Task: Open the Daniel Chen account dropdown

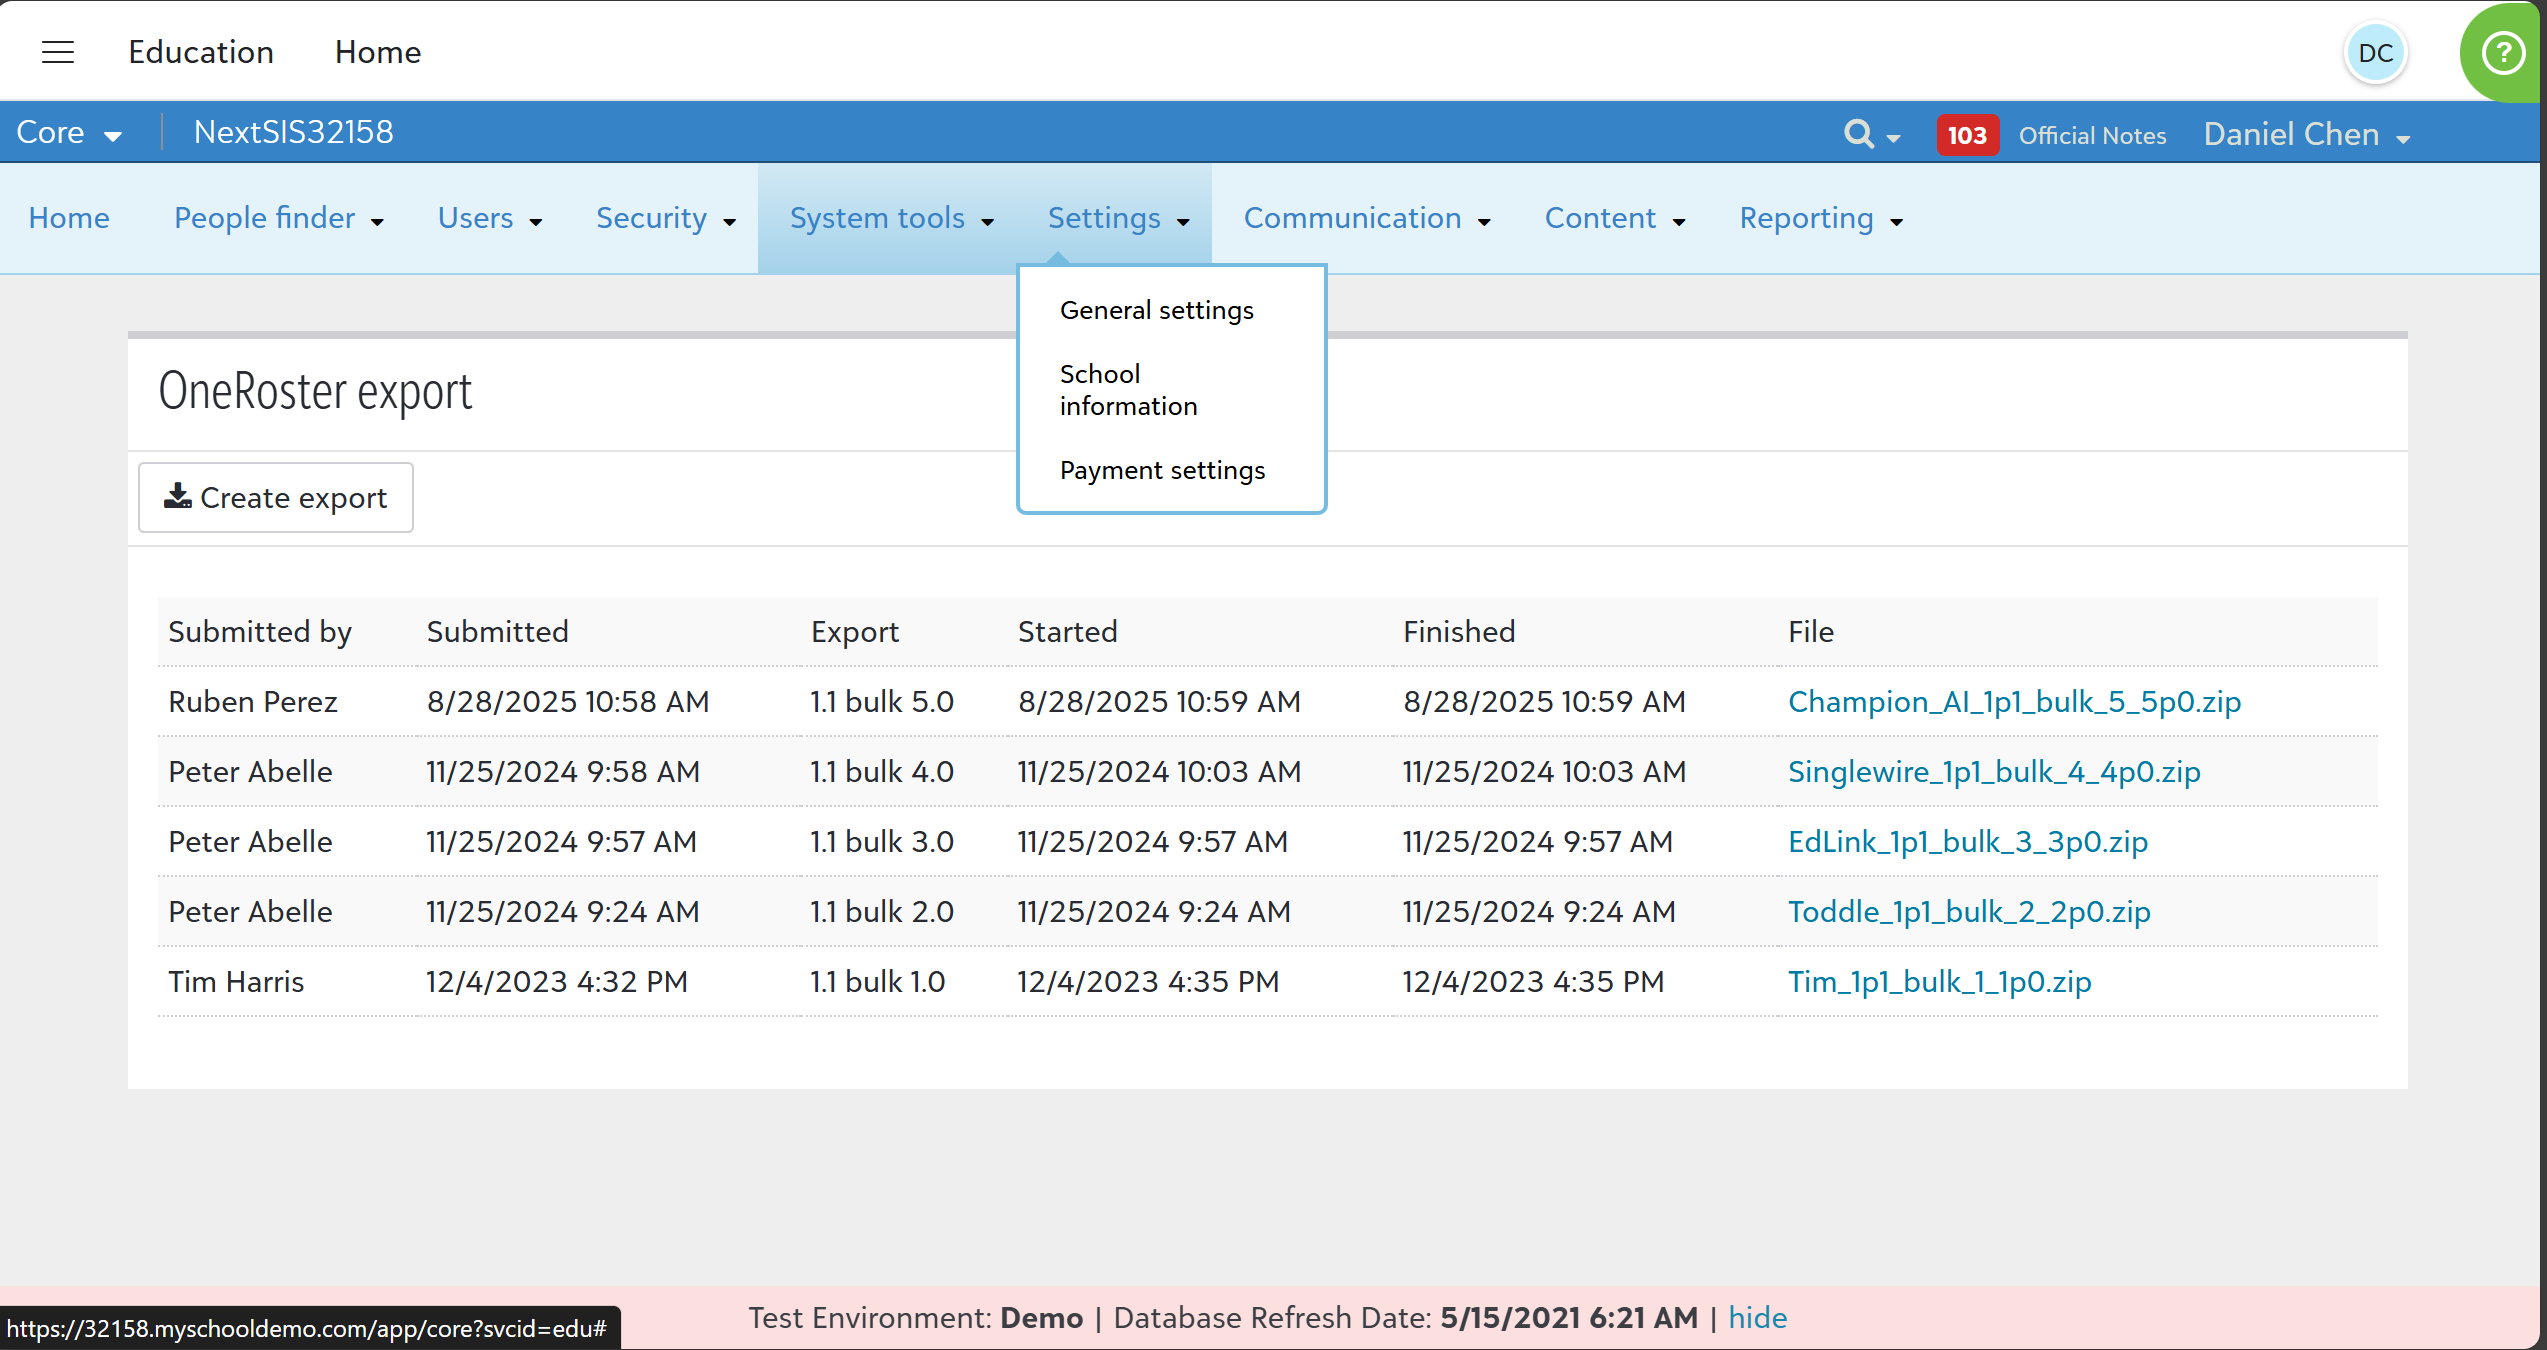Action: point(2306,135)
